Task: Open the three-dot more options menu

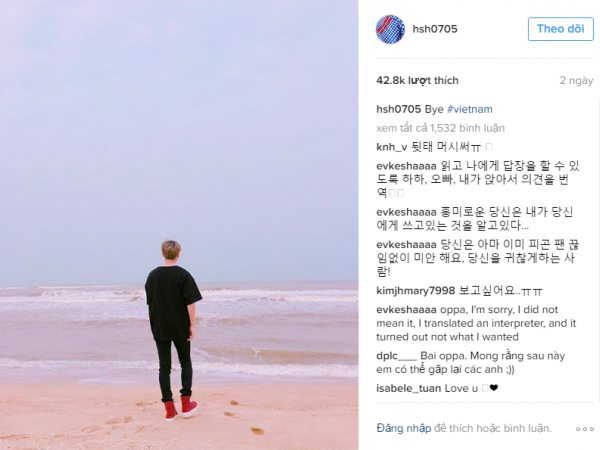Action: [584, 429]
